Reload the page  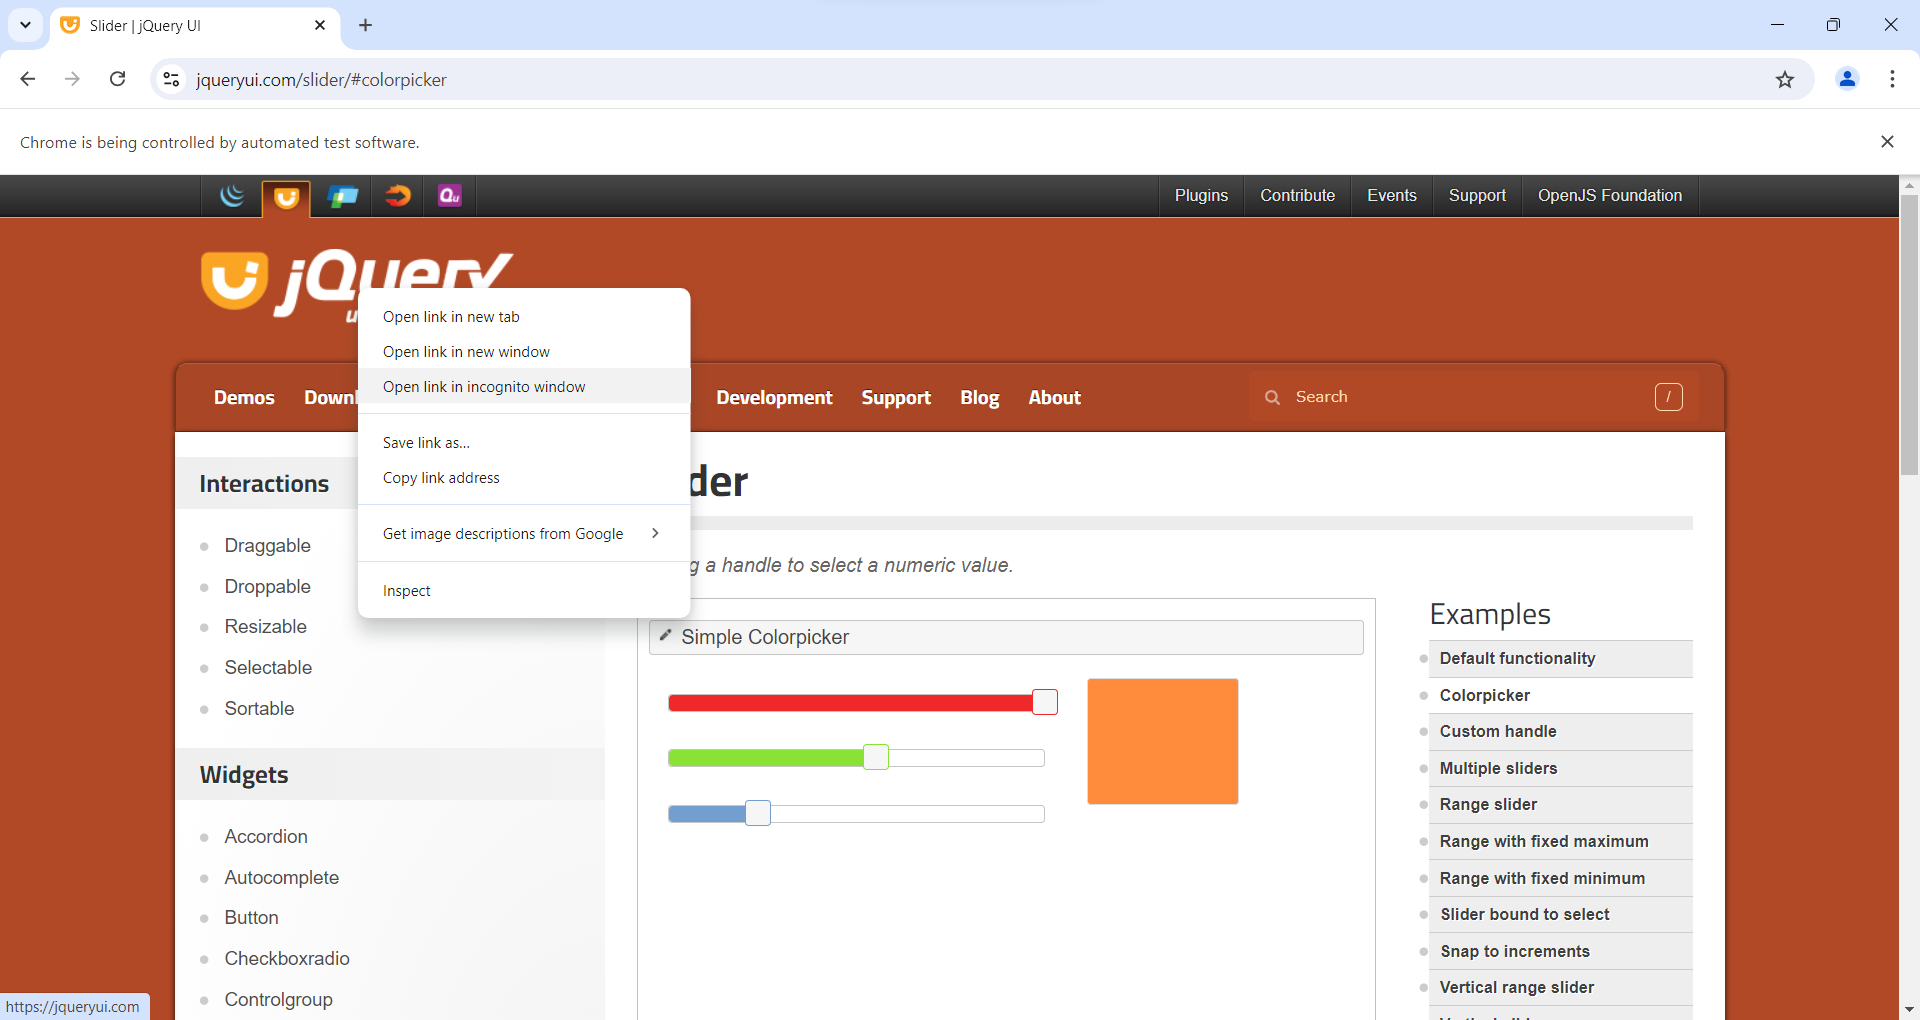point(118,79)
